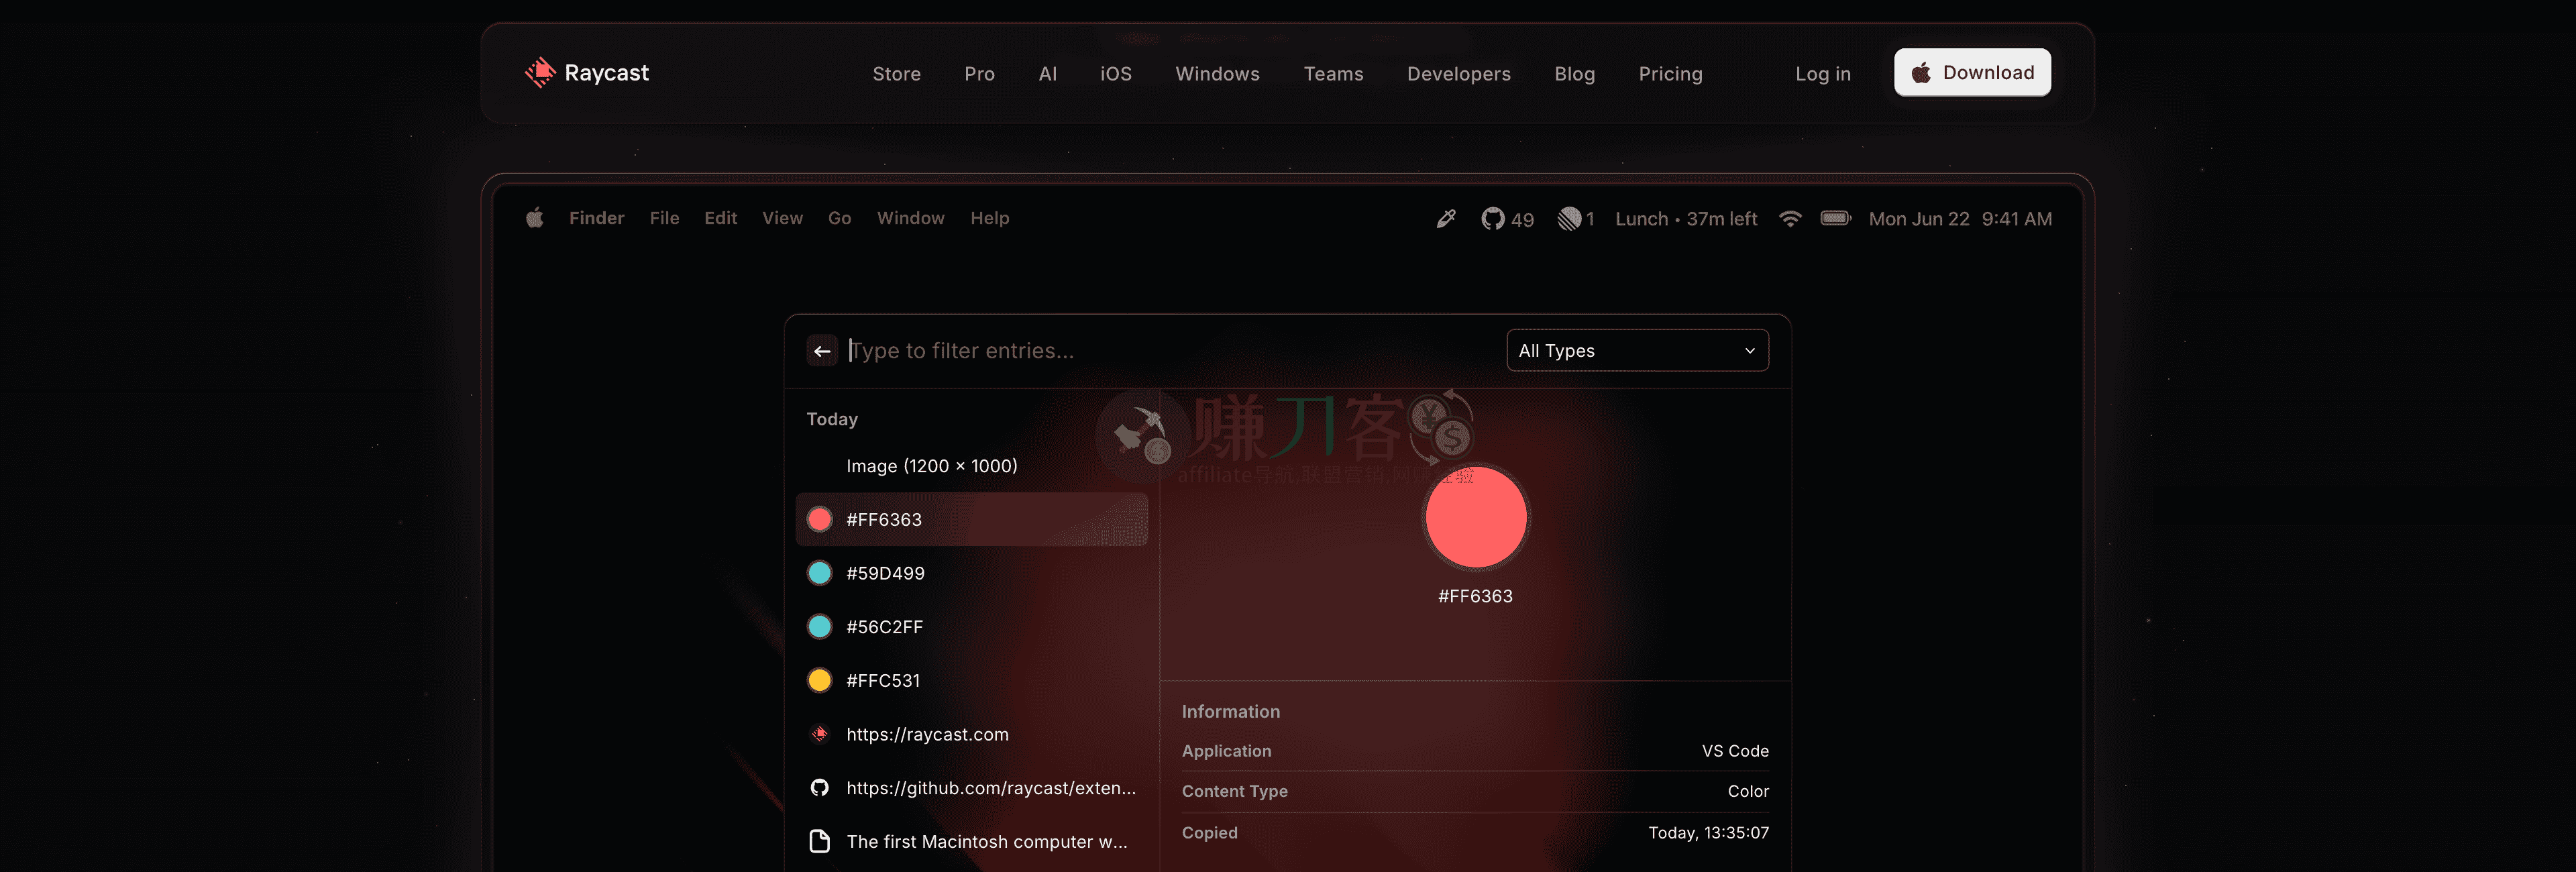Click the Wi-Fi status icon

point(1790,219)
